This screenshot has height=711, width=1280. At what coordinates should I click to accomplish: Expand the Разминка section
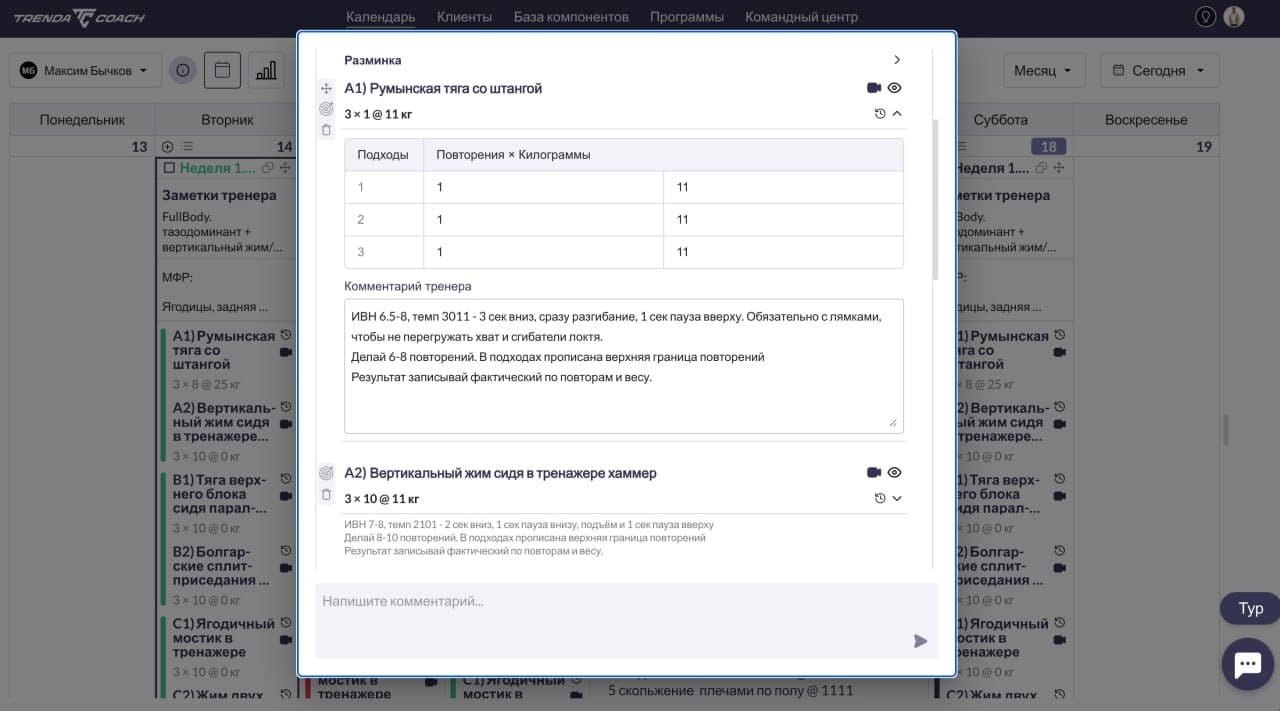tap(897, 60)
